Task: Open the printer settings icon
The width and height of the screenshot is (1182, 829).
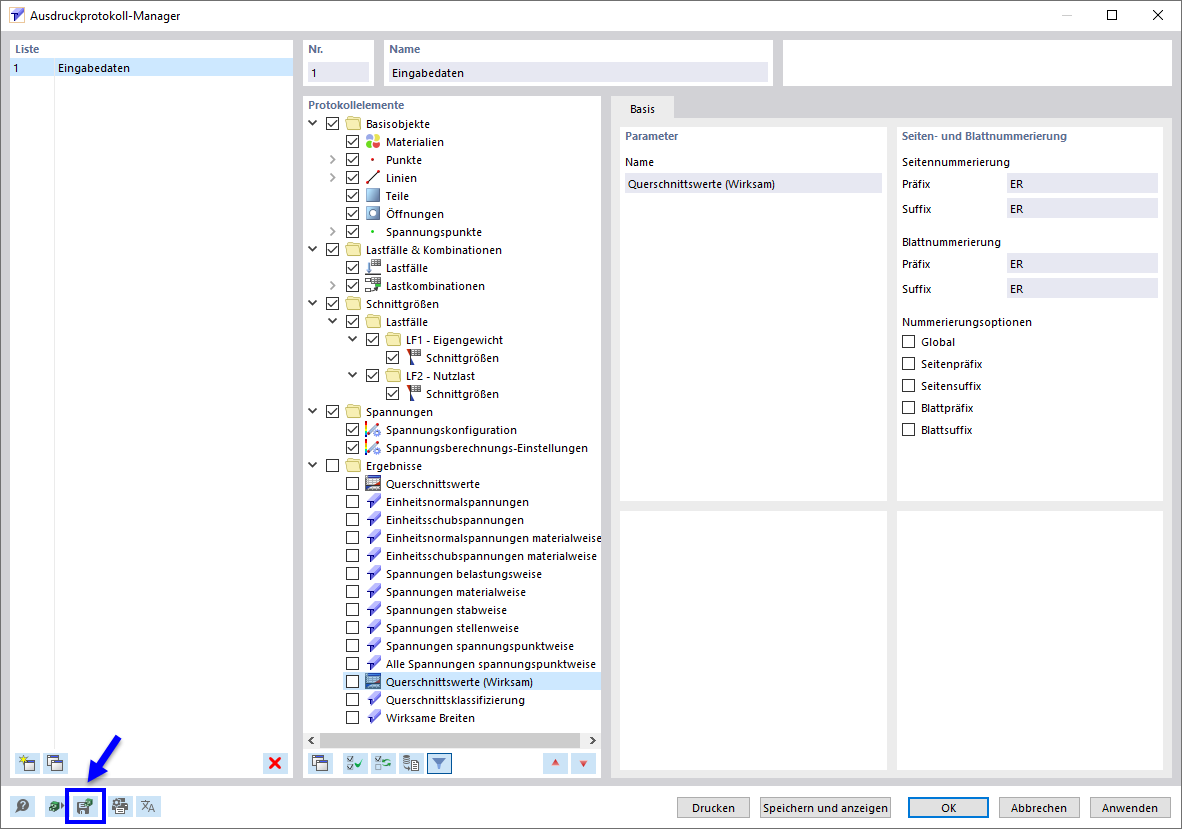Action: click(120, 806)
